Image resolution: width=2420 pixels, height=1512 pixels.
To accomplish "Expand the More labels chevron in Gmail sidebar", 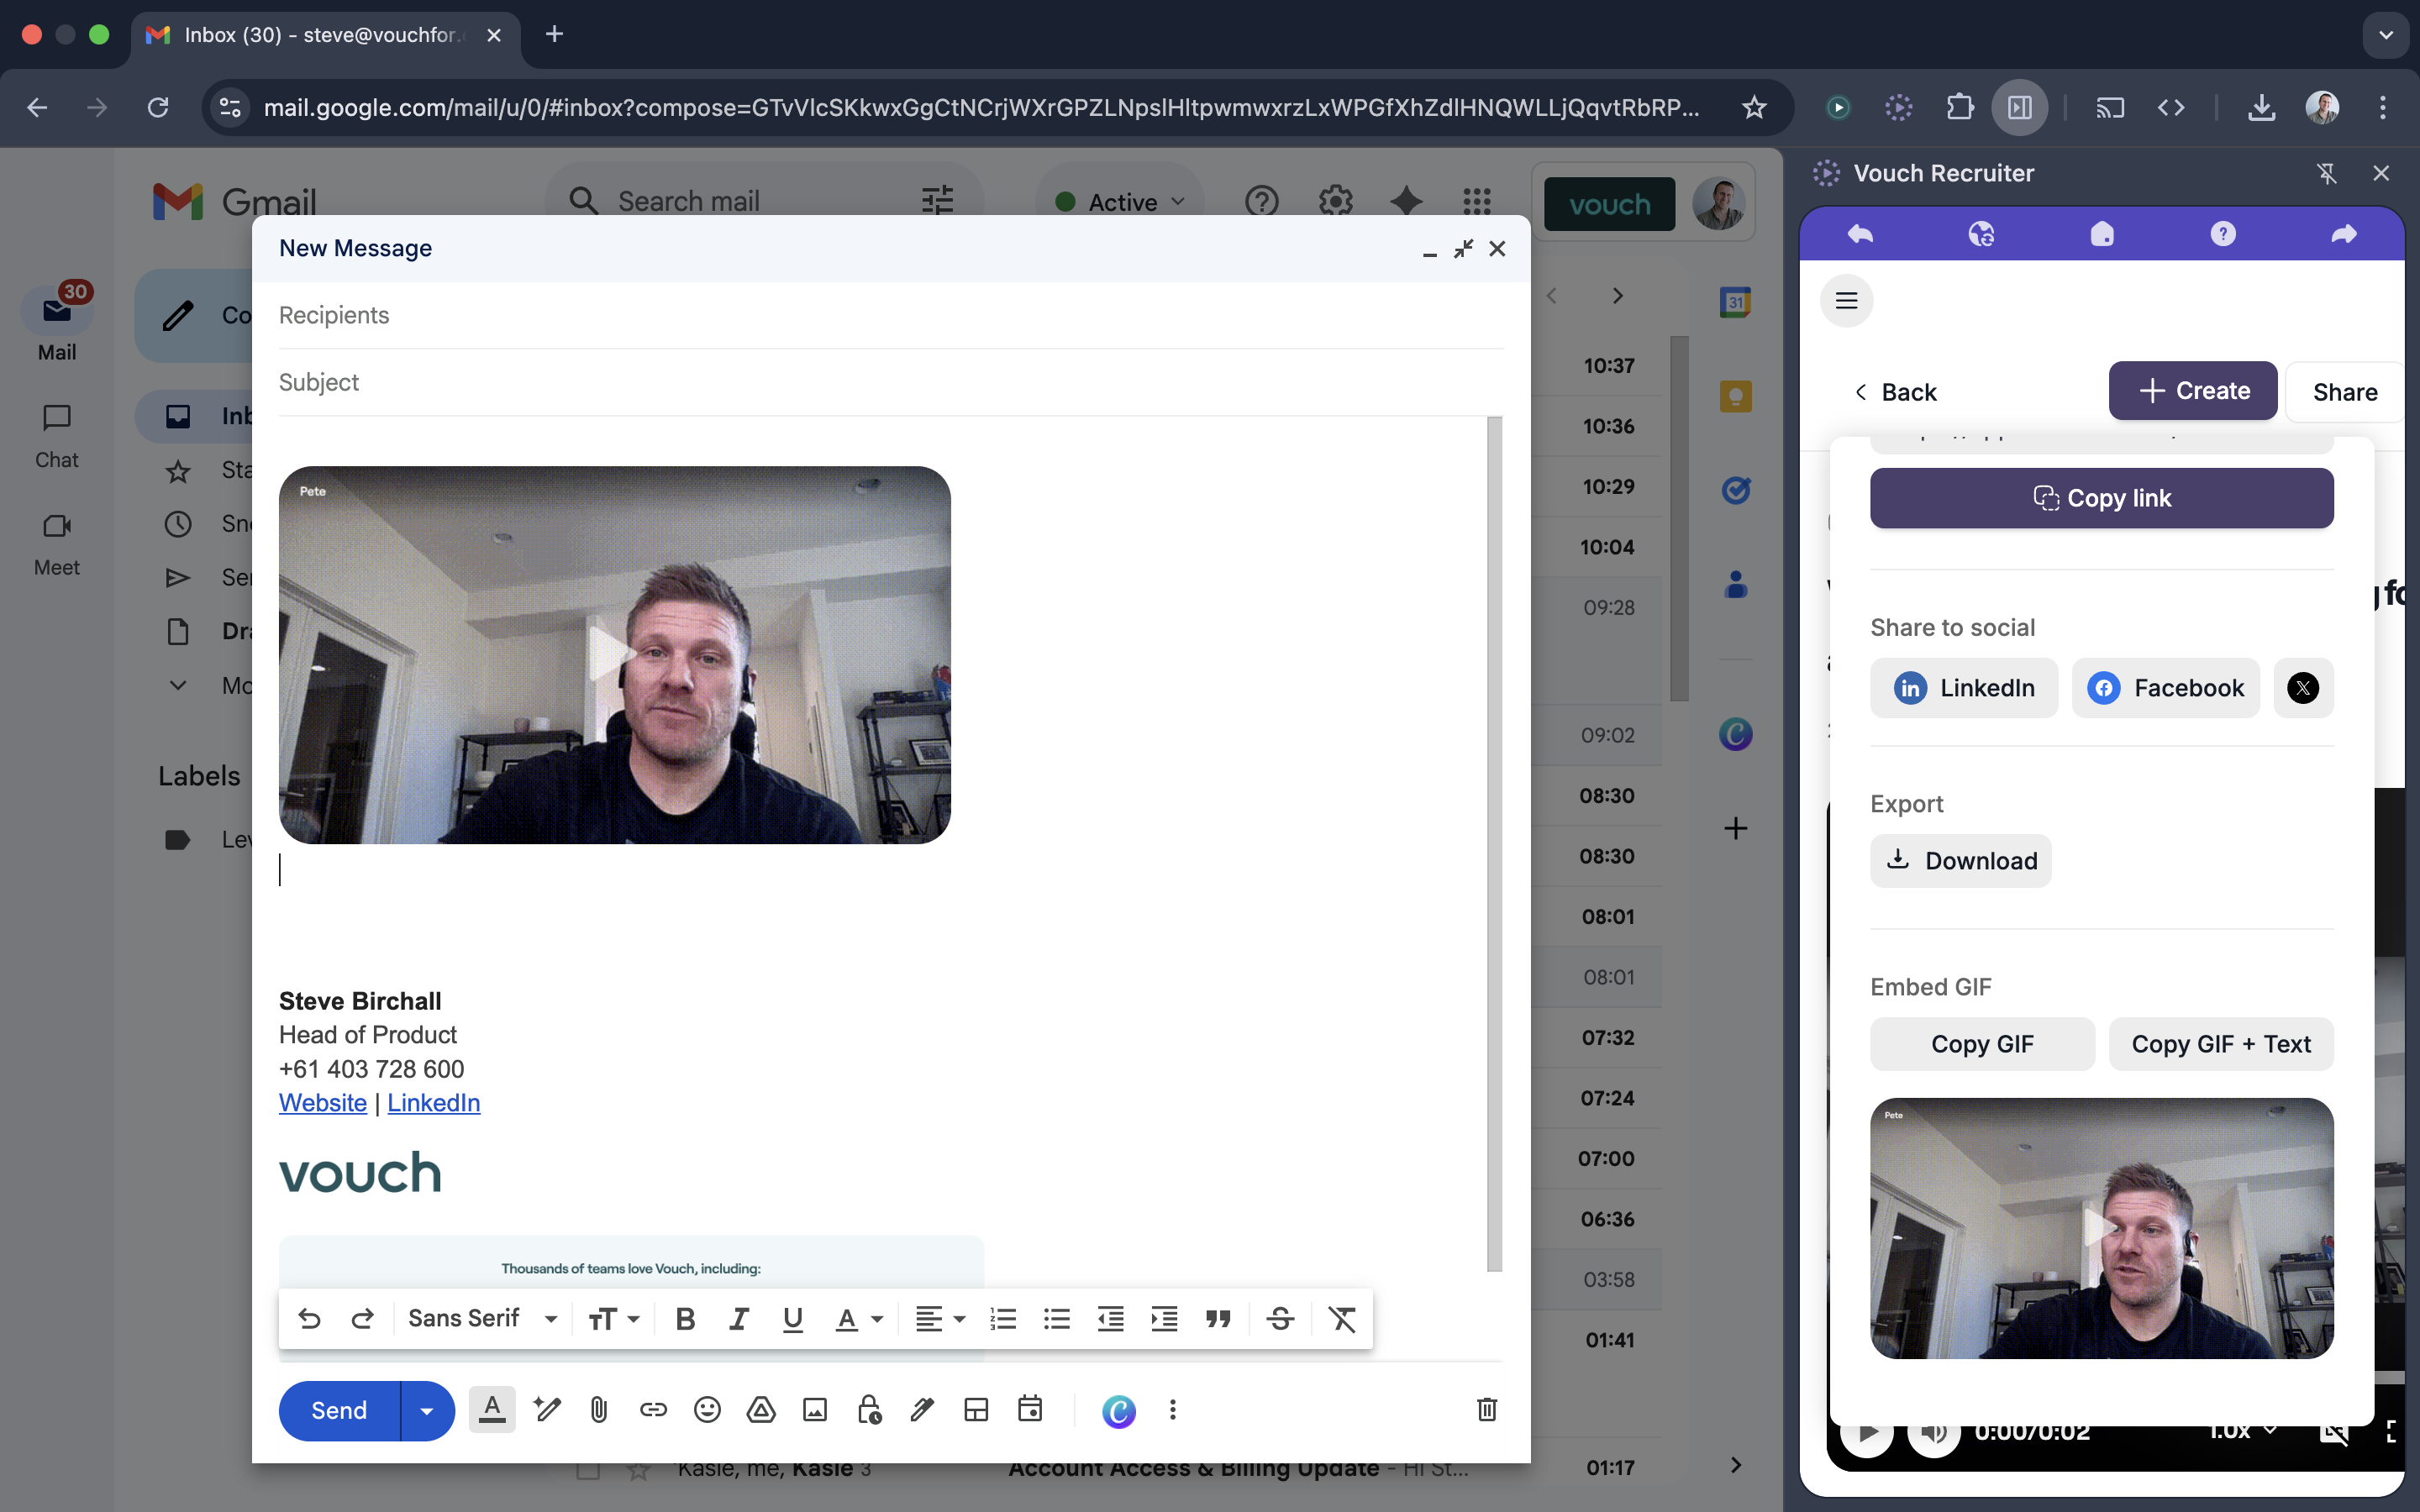I will pos(177,685).
